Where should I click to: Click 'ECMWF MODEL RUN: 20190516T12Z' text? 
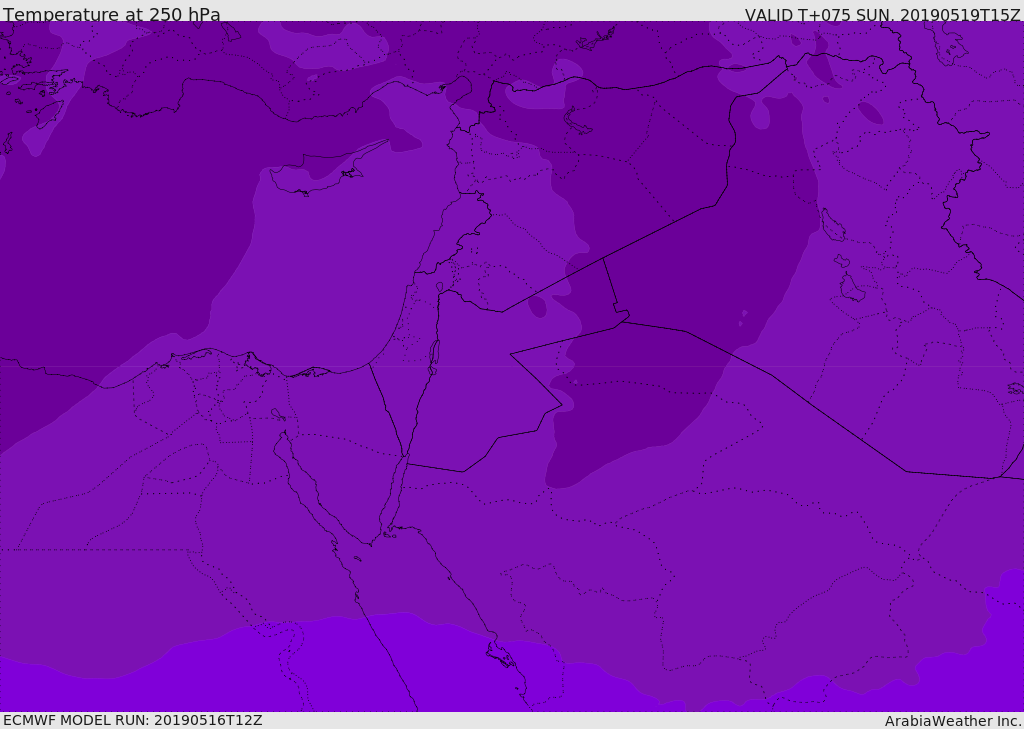tap(133, 720)
